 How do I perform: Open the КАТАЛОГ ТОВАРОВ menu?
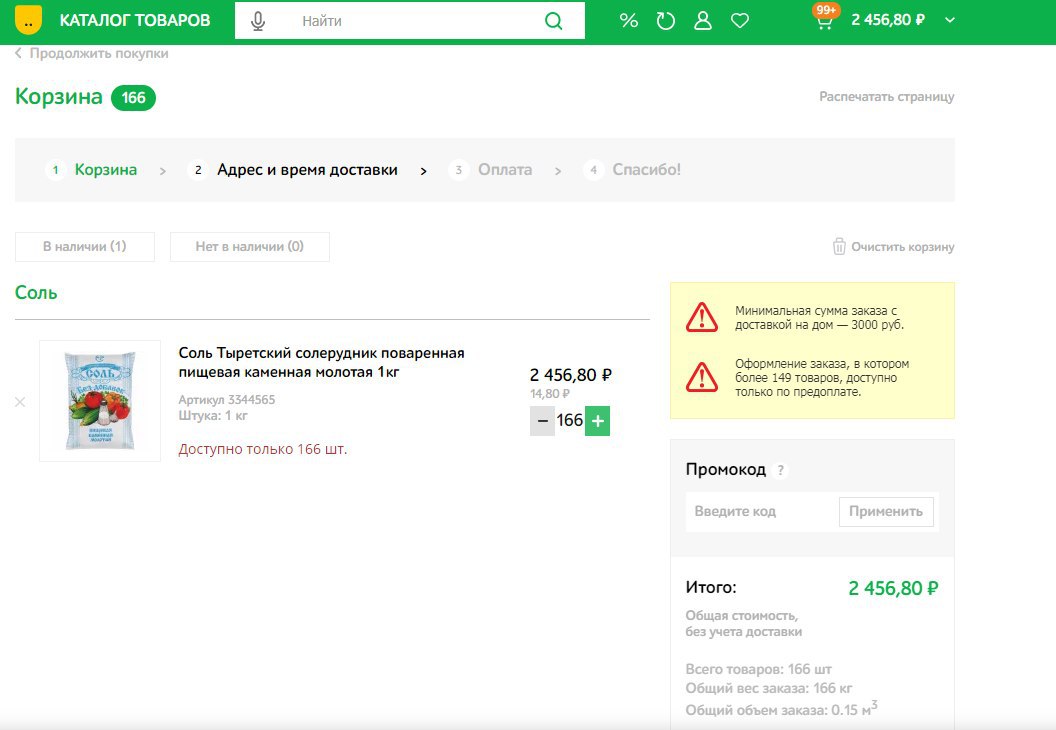[x=135, y=21]
